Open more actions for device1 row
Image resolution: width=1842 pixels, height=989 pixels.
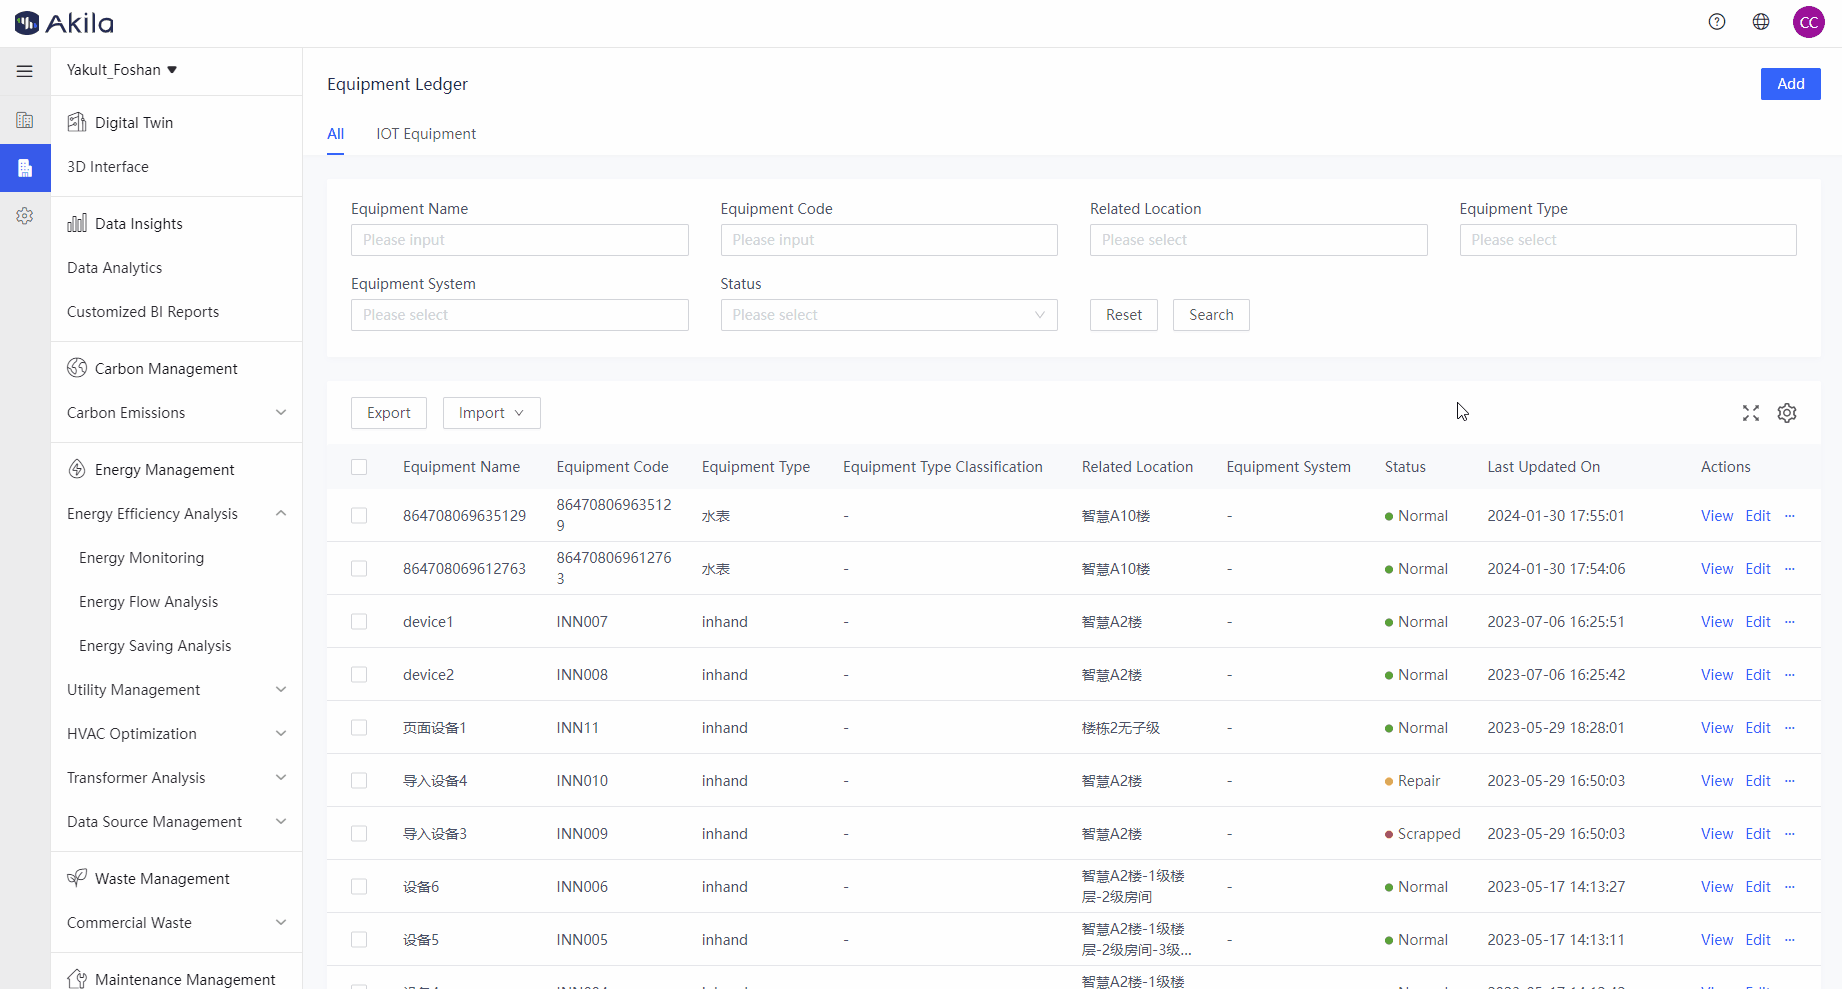(x=1790, y=622)
